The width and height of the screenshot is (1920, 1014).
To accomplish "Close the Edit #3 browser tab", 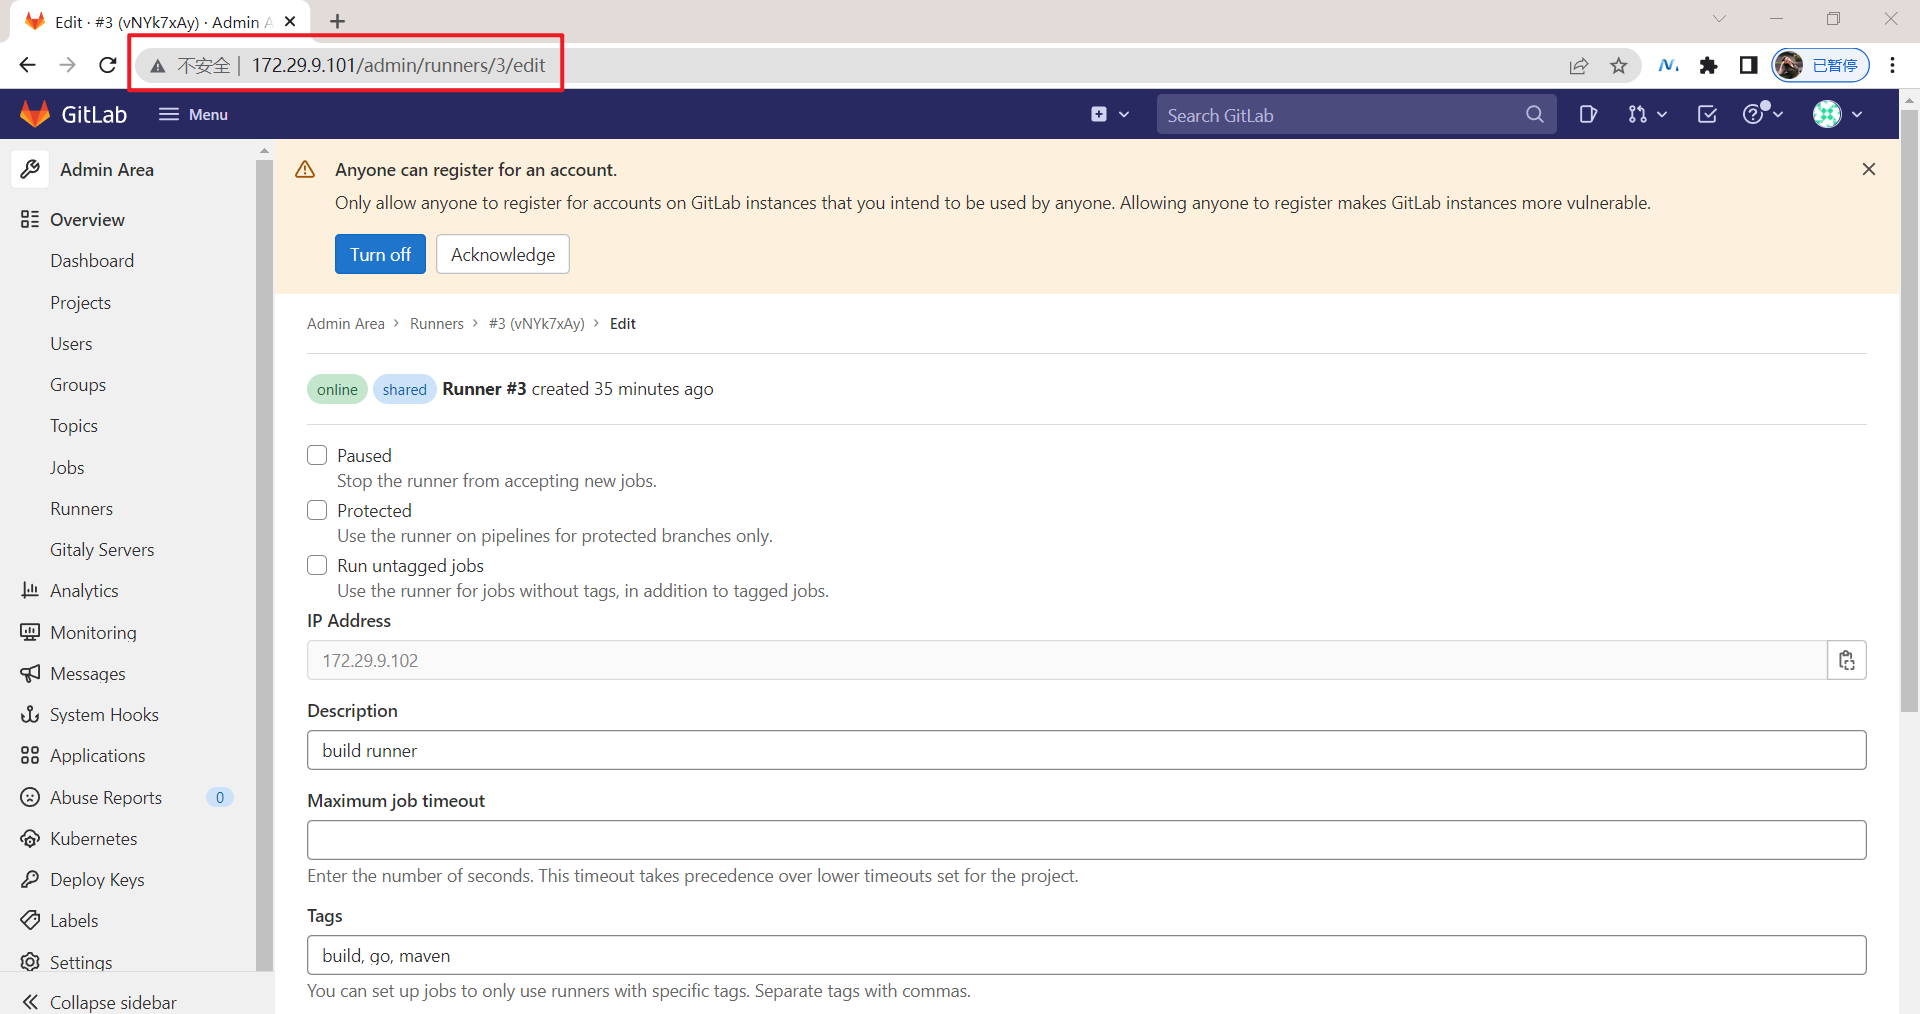I will click(x=290, y=21).
